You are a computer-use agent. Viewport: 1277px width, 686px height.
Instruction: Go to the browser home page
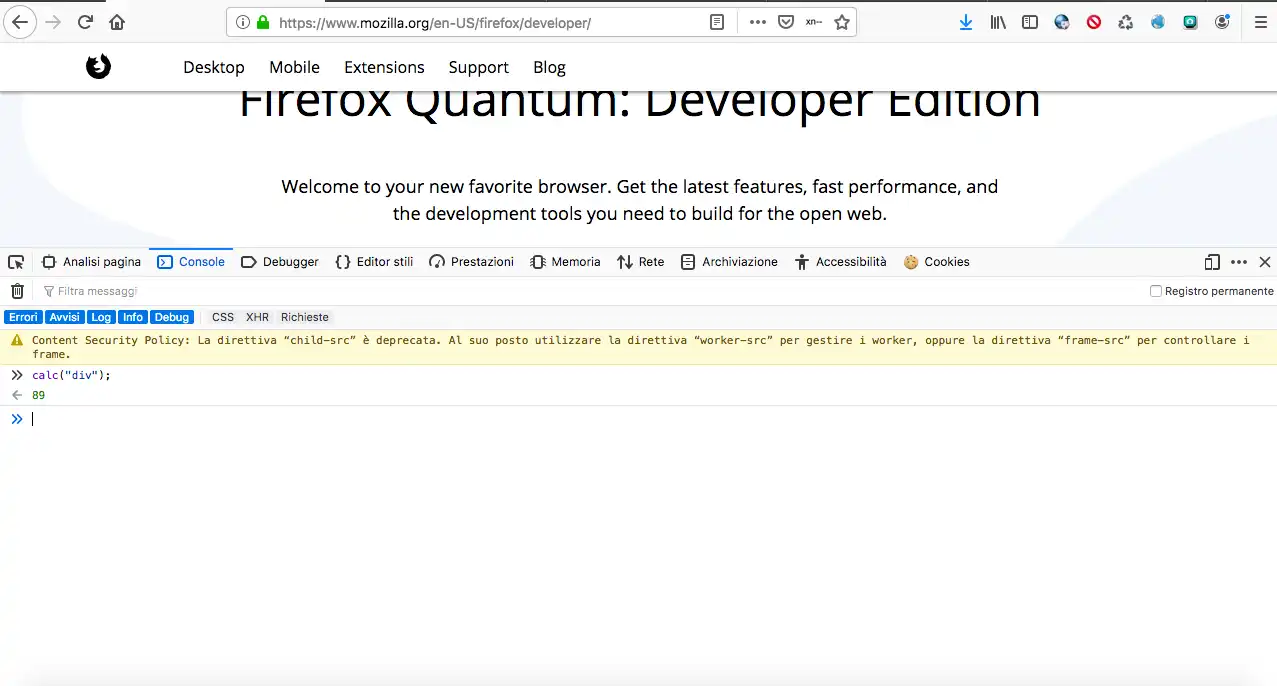(x=117, y=22)
